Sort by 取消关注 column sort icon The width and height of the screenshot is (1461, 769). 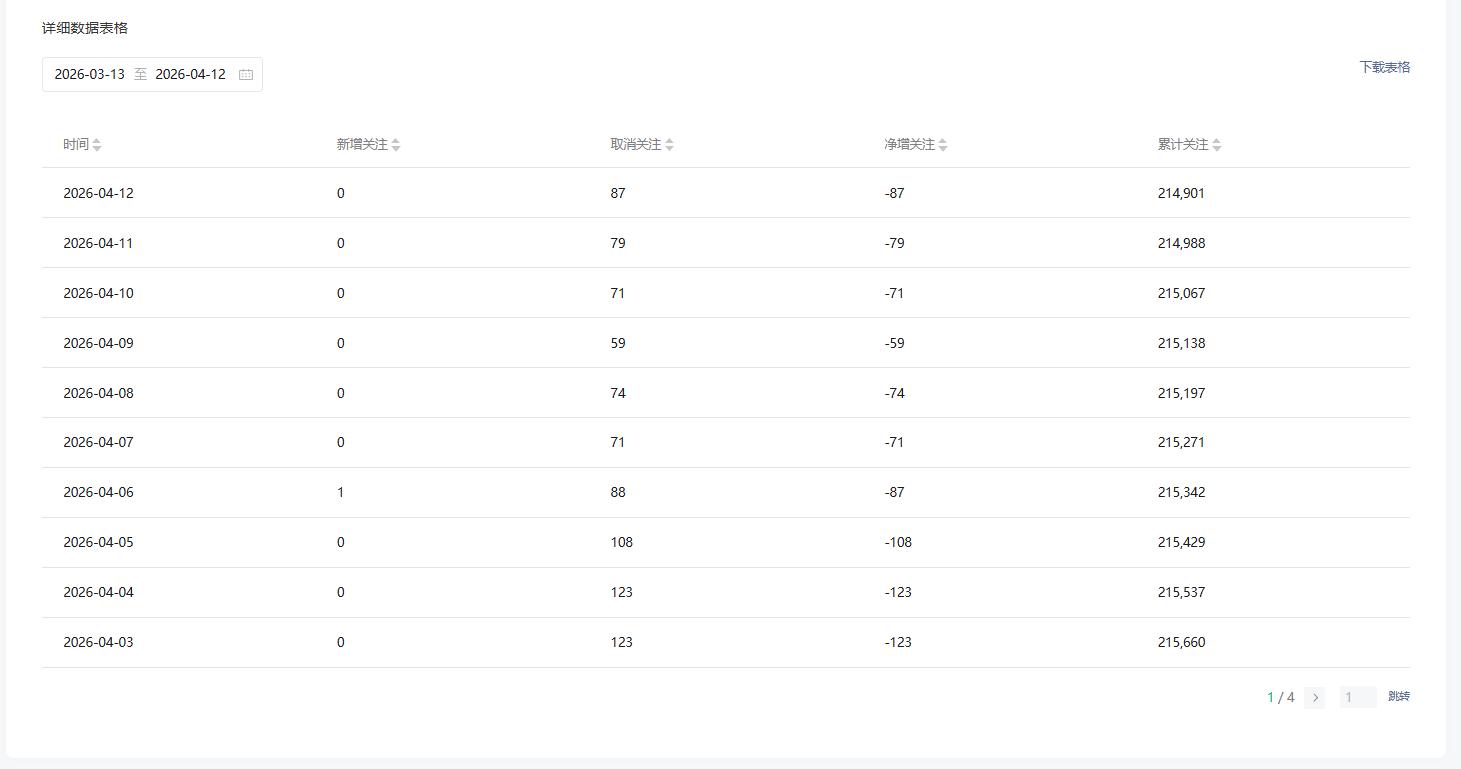click(670, 145)
